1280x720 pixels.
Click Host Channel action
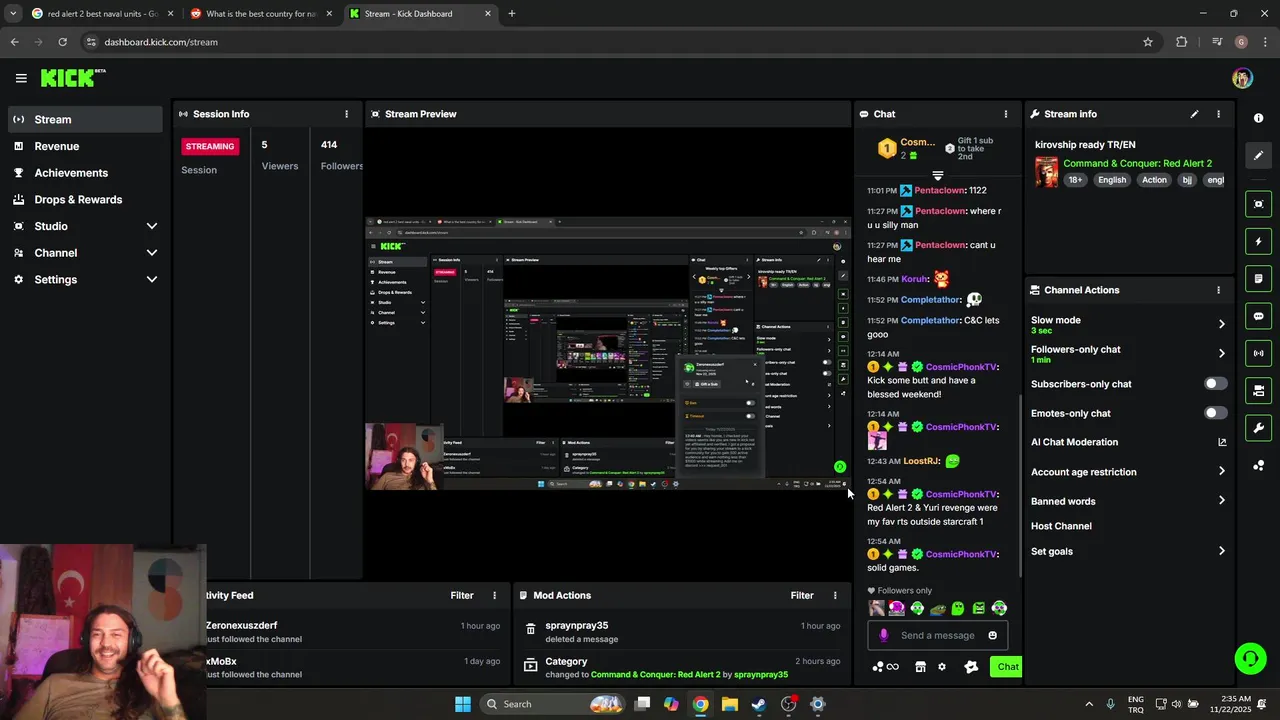[1061, 526]
